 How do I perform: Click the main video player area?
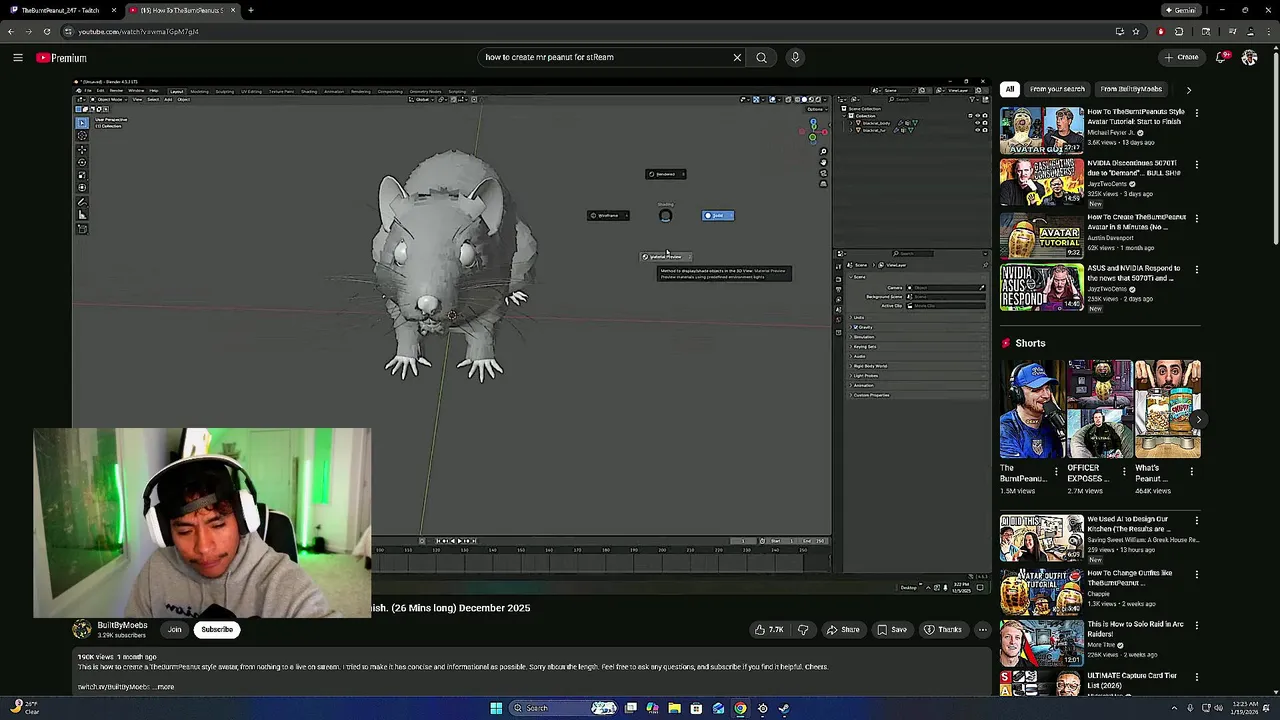[530, 335]
